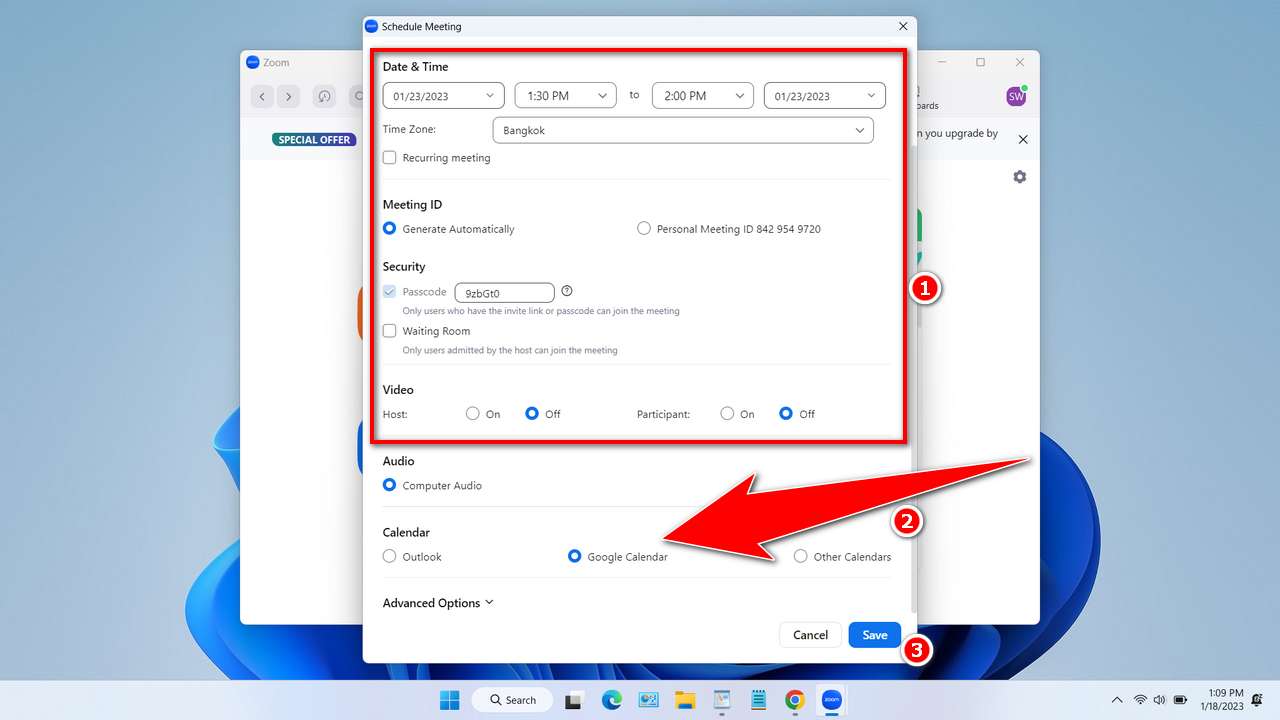Viewport: 1280px width, 720px height.
Task: Go back in Zoom main window
Action: click(262, 96)
